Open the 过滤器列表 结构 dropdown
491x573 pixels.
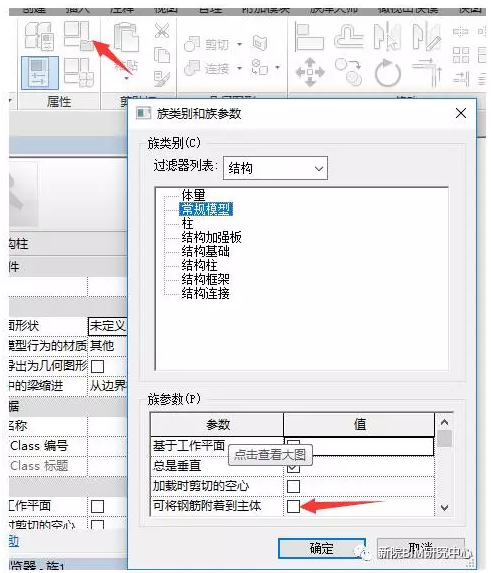point(275,168)
